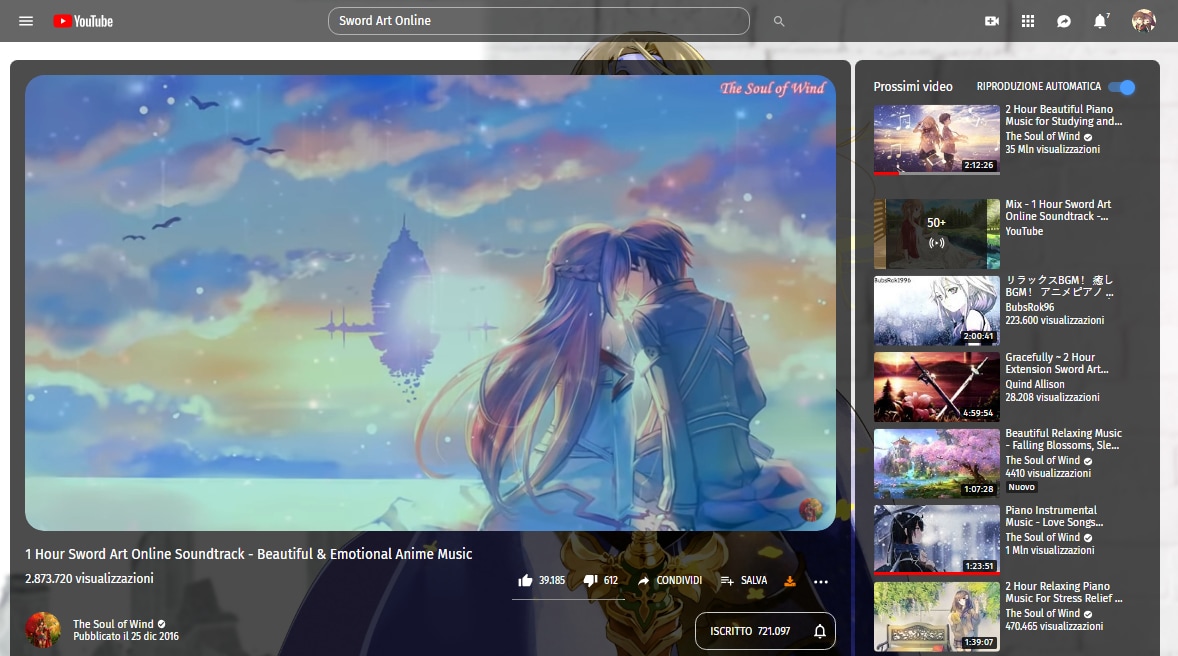
Task: Toggle subscription notification bell
Action: point(820,631)
